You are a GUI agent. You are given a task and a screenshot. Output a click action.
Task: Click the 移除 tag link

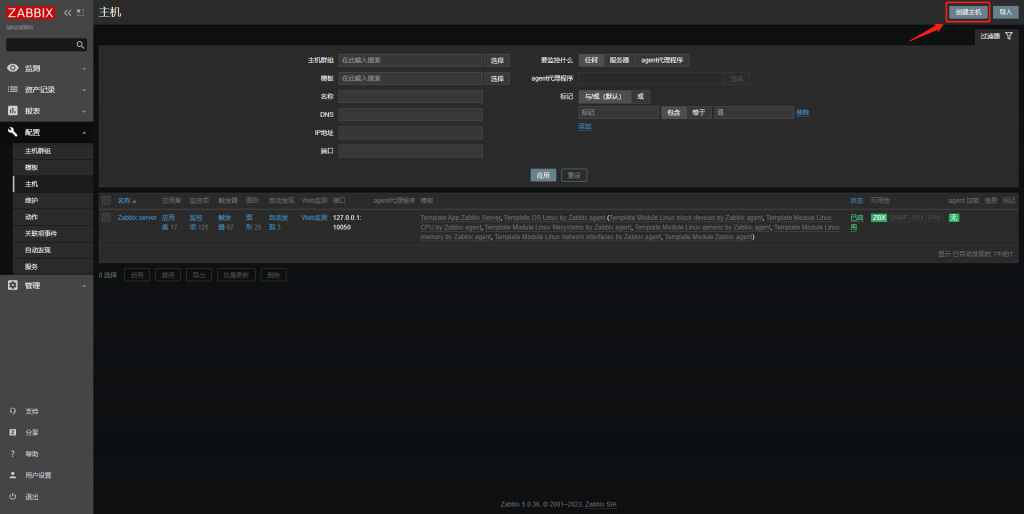click(803, 112)
